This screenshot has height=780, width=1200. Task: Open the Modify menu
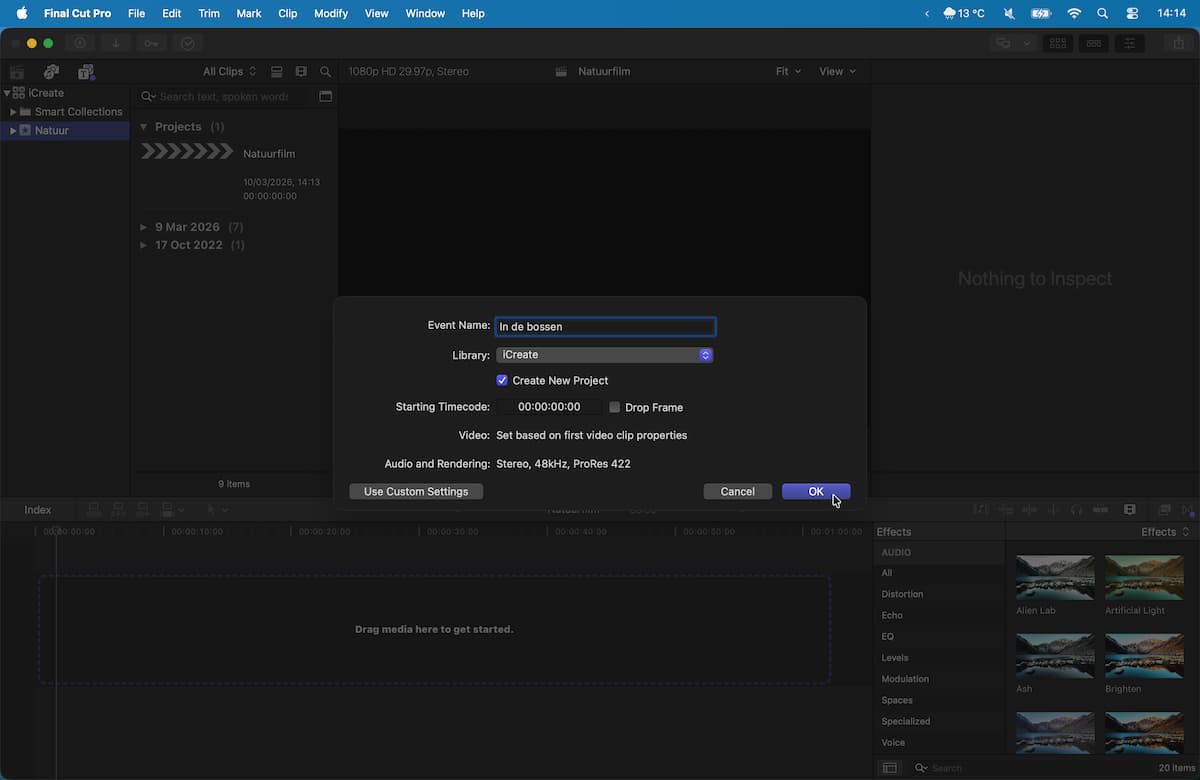pos(331,13)
